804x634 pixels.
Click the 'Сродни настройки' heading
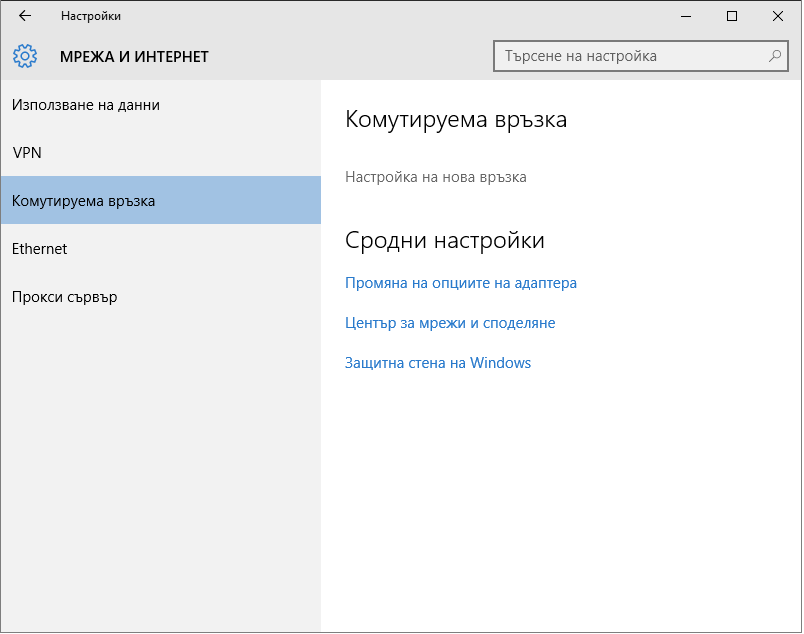click(445, 240)
